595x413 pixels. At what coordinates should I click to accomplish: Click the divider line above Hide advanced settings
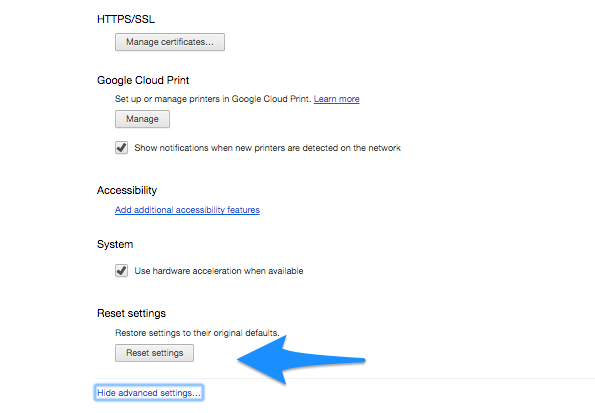click(346, 378)
